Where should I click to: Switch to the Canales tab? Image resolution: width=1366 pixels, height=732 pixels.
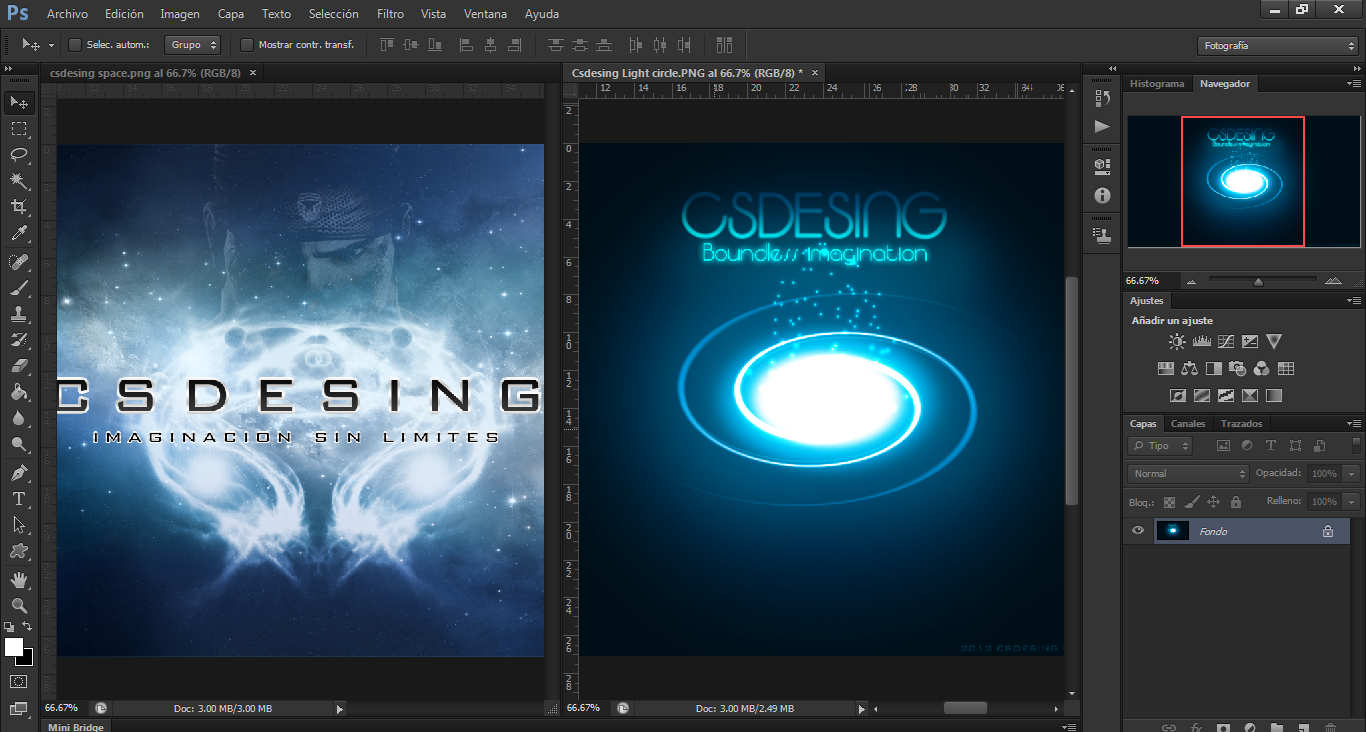pos(1188,423)
